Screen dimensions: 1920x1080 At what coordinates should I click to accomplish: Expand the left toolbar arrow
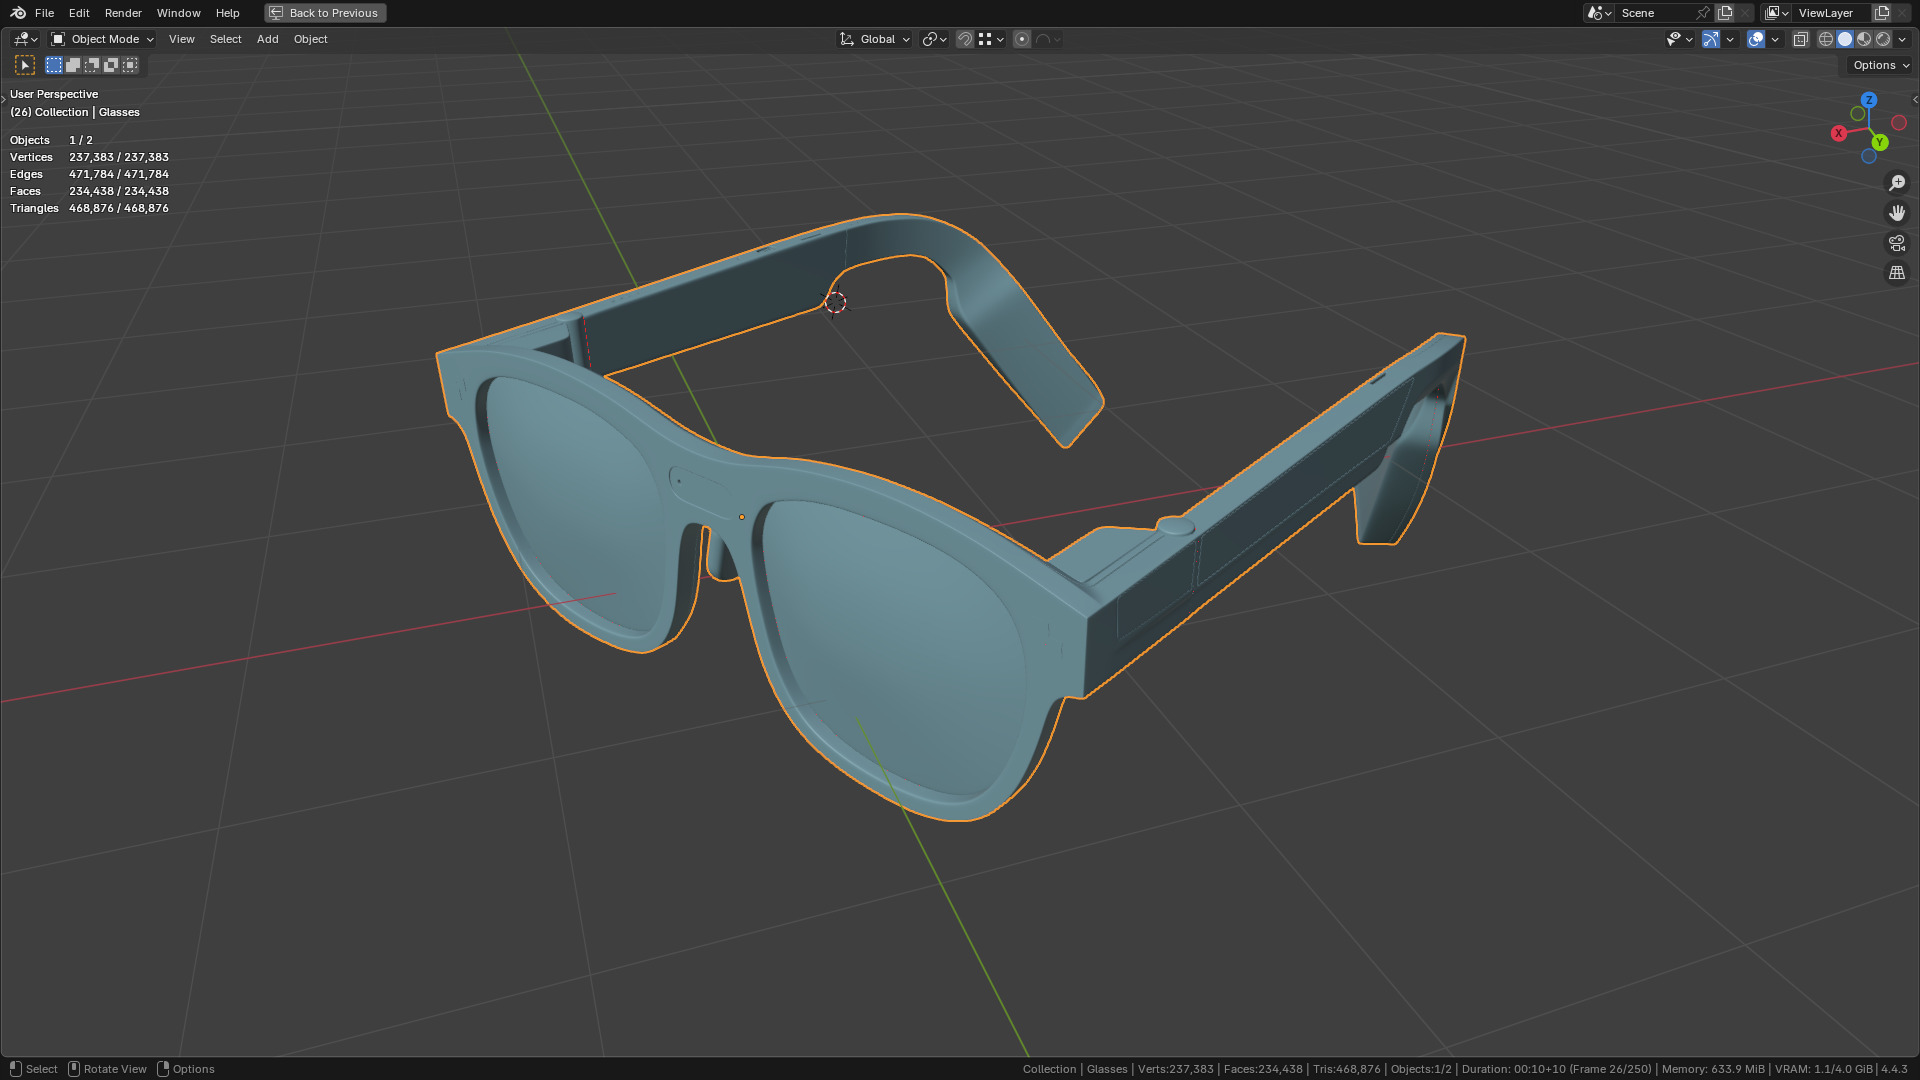(4, 99)
